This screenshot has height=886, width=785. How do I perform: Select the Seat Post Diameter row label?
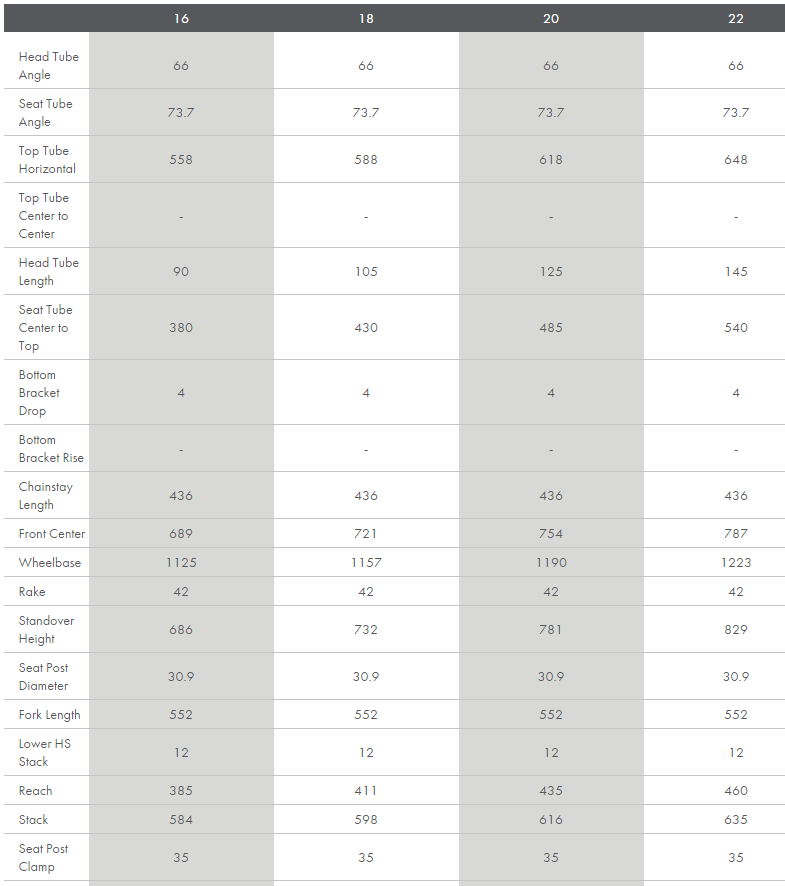(43, 677)
